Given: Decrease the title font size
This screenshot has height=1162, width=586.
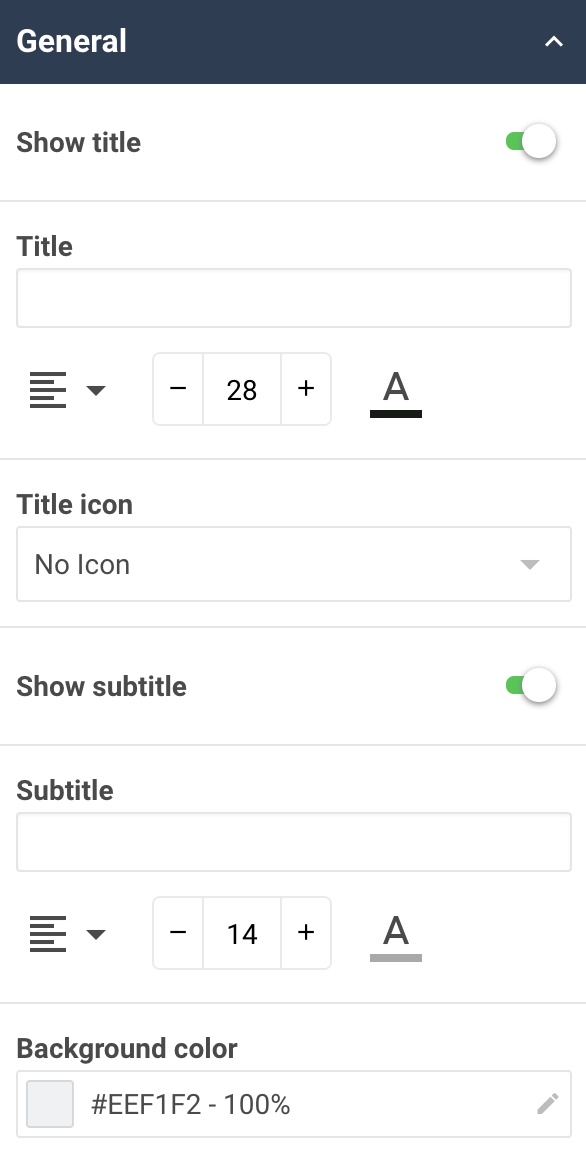Looking at the screenshot, I should pyautogui.click(x=177, y=389).
